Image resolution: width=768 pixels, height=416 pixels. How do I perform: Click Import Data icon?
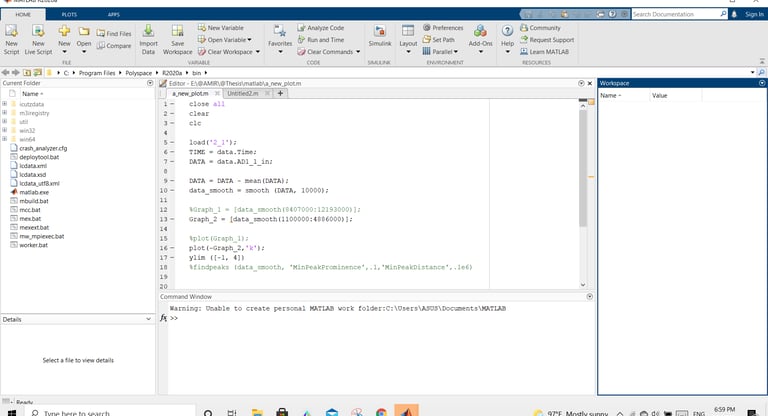click(148, 39)
